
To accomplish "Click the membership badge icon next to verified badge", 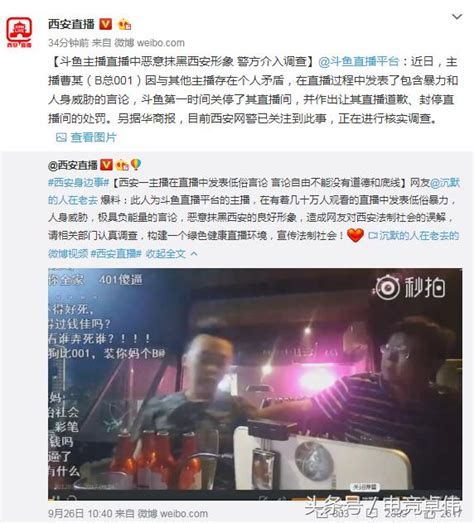I will click(124, 24).
